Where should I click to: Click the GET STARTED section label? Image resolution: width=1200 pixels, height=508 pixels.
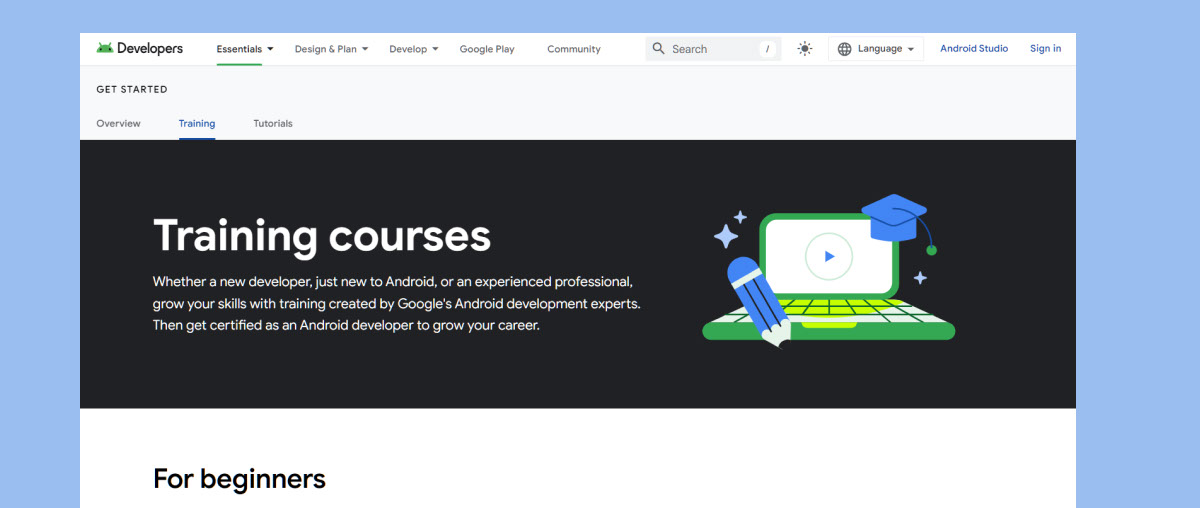132,90
